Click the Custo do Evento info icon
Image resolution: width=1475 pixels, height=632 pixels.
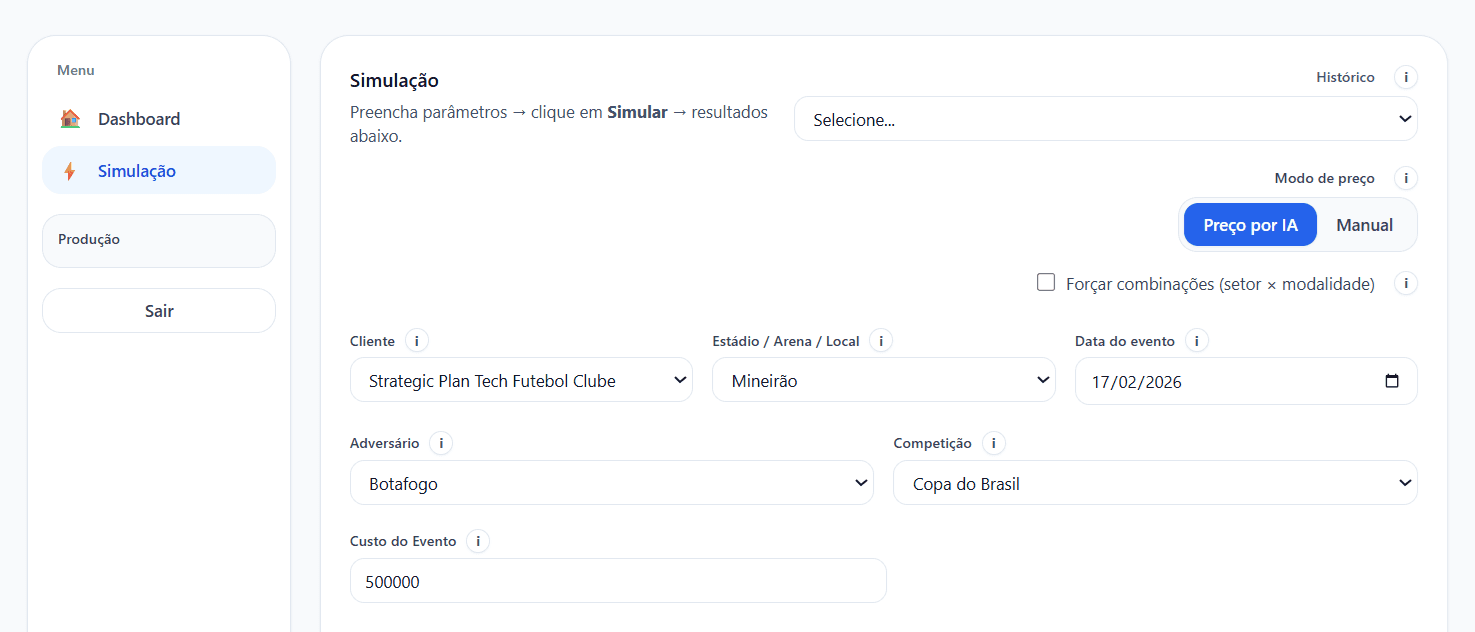pos(477,541)
